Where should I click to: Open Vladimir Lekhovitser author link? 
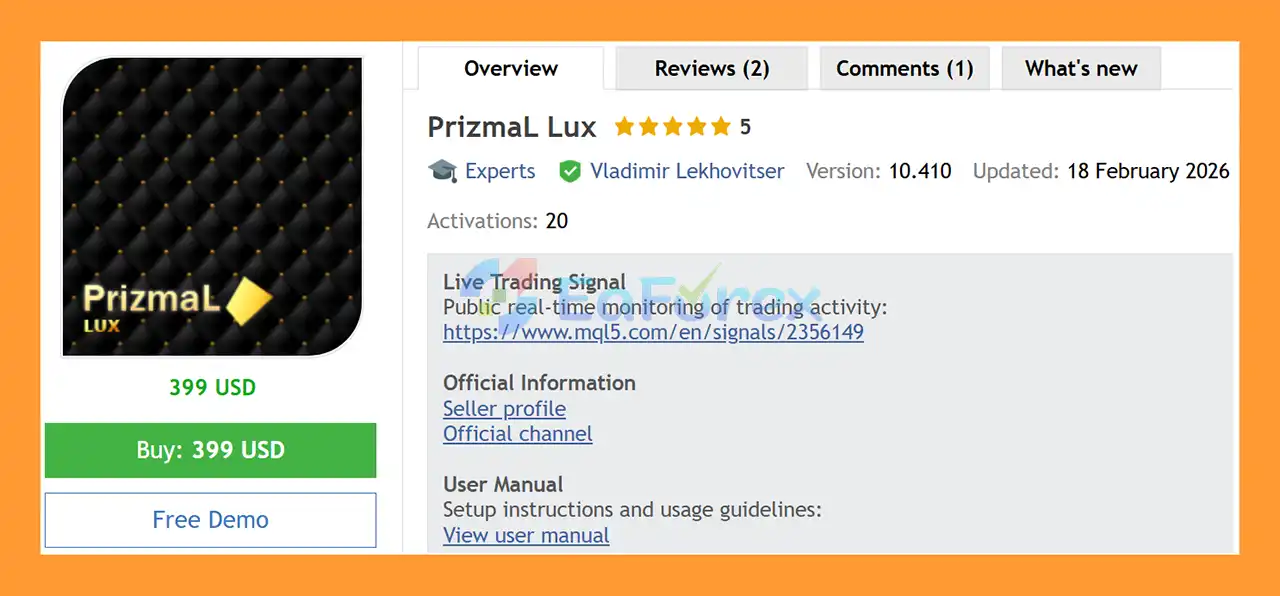coord(687,171)
